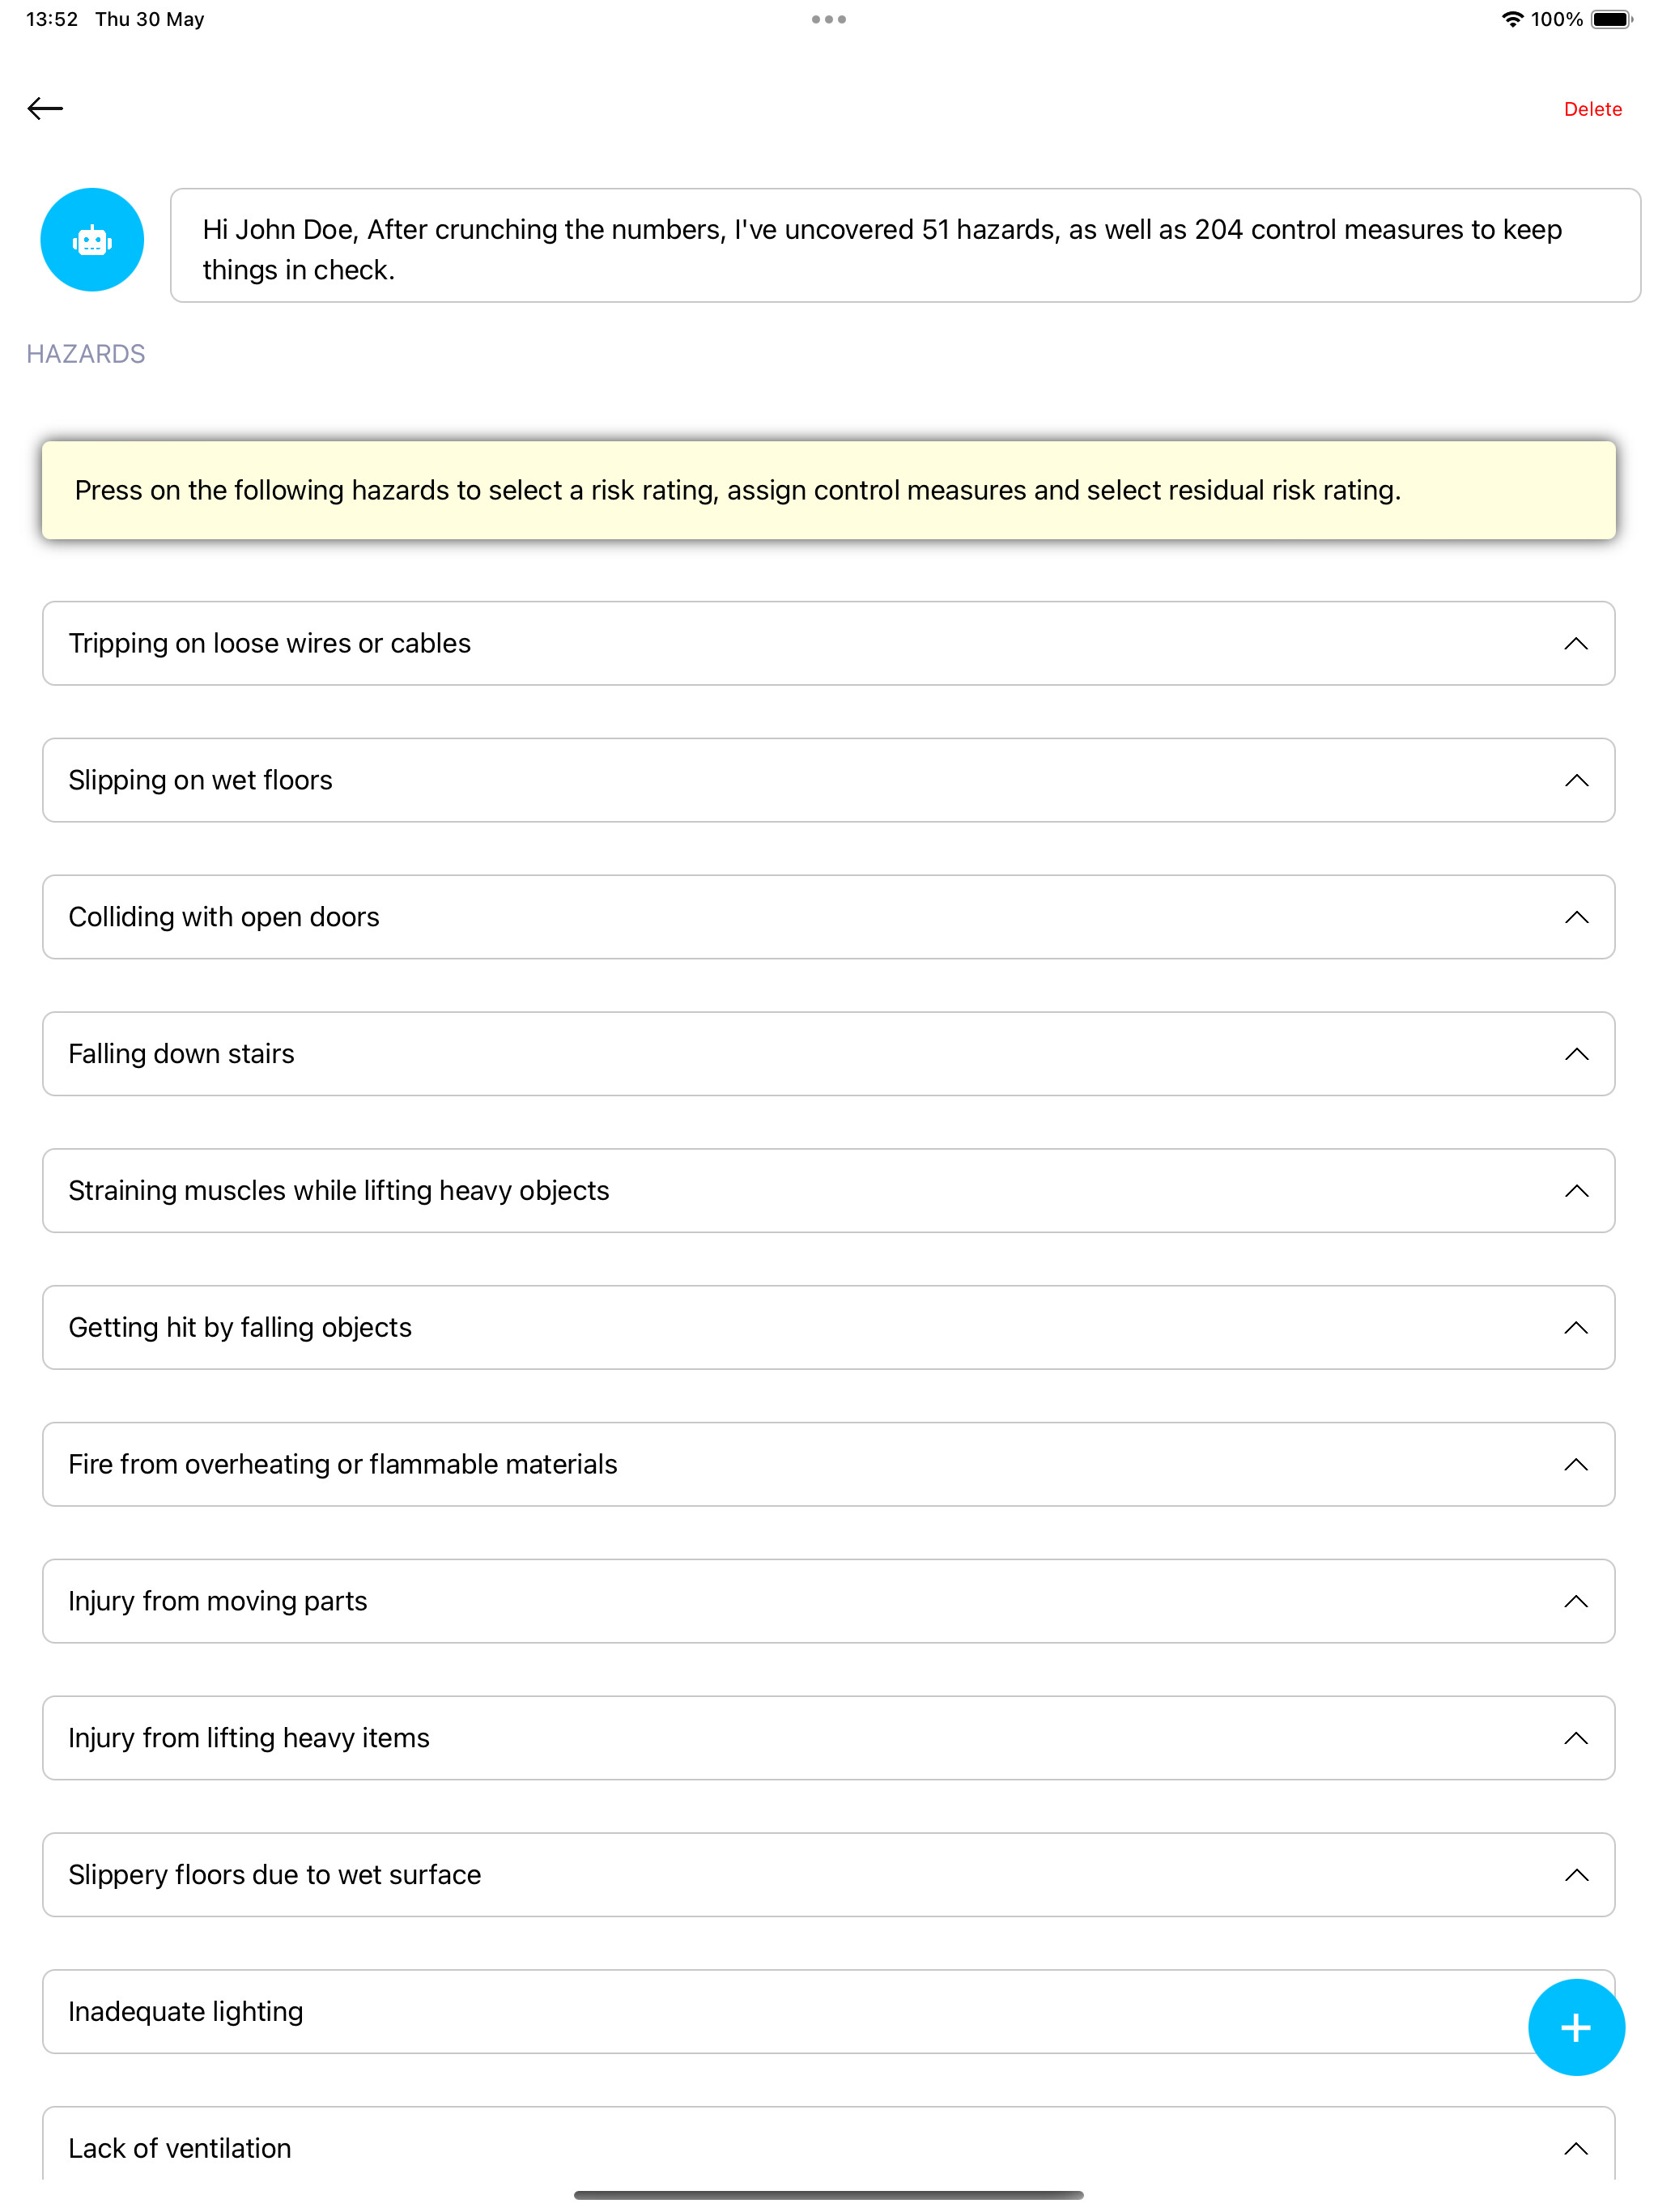Tap the Wi-Fi status icon
Screen dimensions: 1658x2212
(x=1512, y=19)
